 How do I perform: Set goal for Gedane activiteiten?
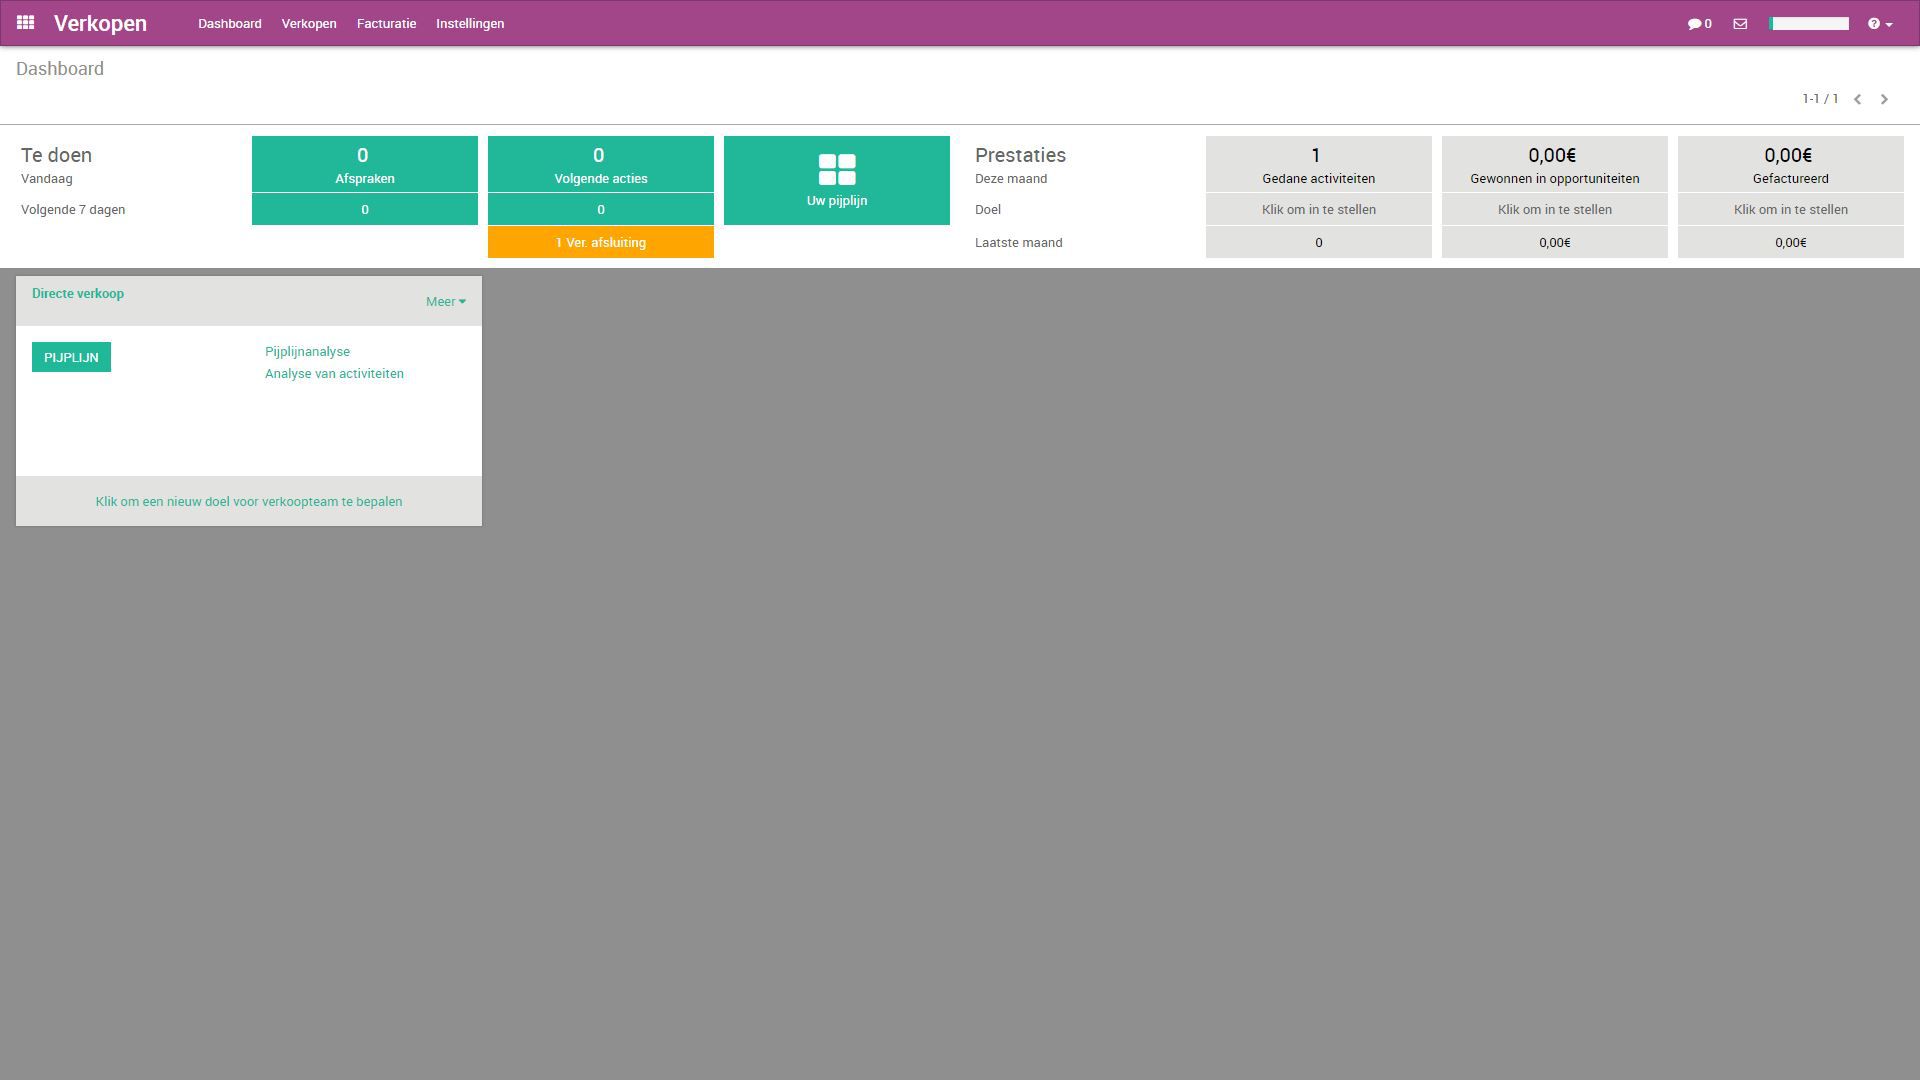click(x=1318, y=209)
